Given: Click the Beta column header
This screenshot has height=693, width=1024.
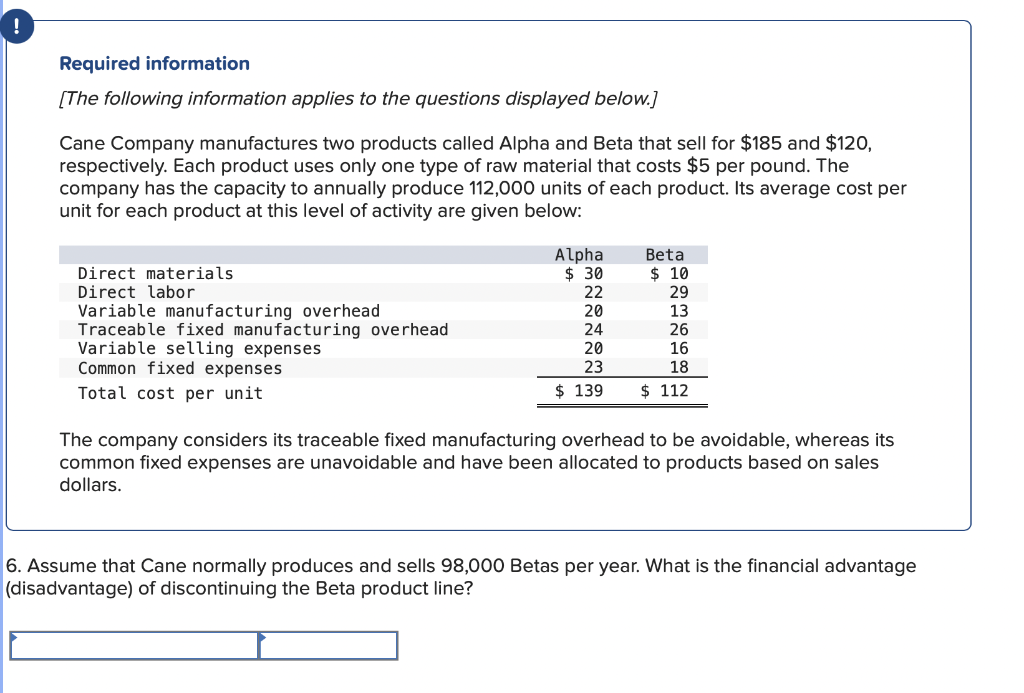Looking at the screenshot, I should click(x=665, y=254).
